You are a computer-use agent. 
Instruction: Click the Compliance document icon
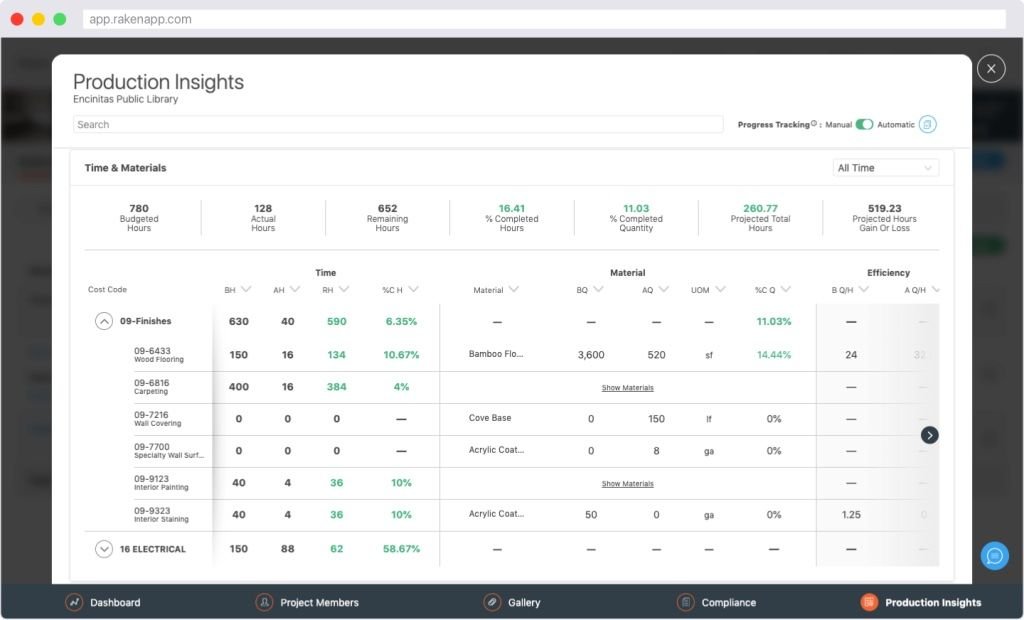click(685, 602)
